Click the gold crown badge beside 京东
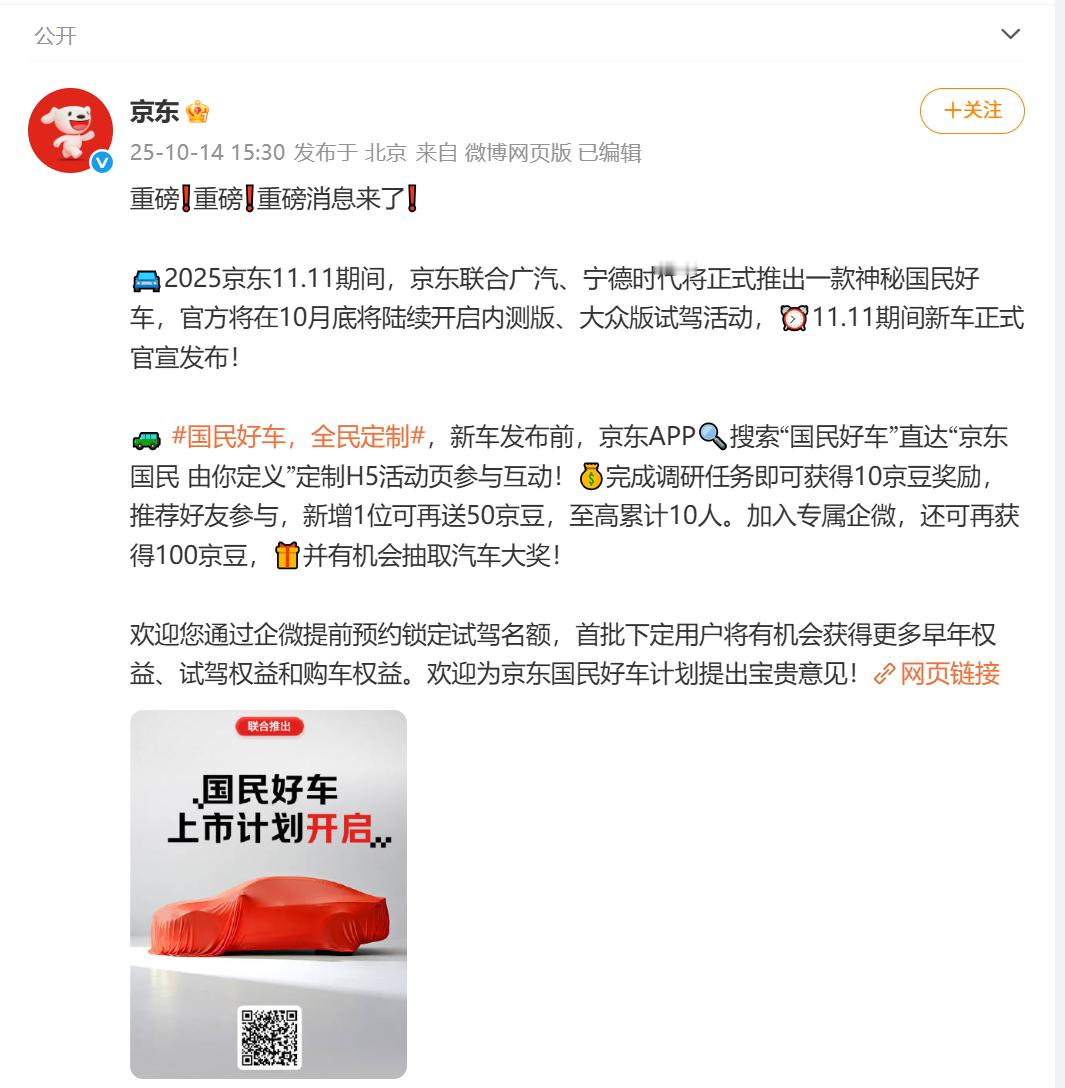Image resolution: width=1065 pixels, height=1088 pixels. tap(198, 112)
